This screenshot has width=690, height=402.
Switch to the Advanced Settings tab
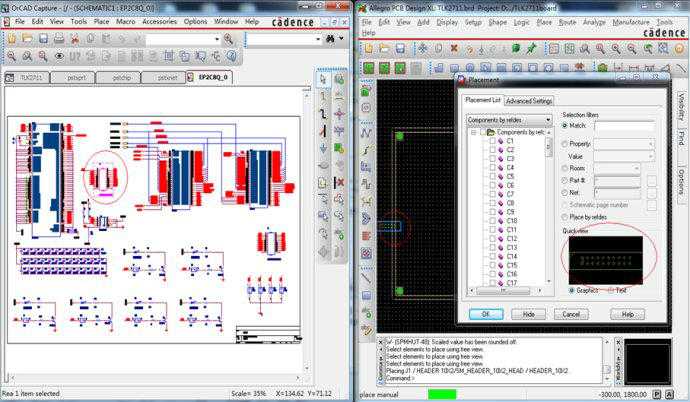[529, 101]
